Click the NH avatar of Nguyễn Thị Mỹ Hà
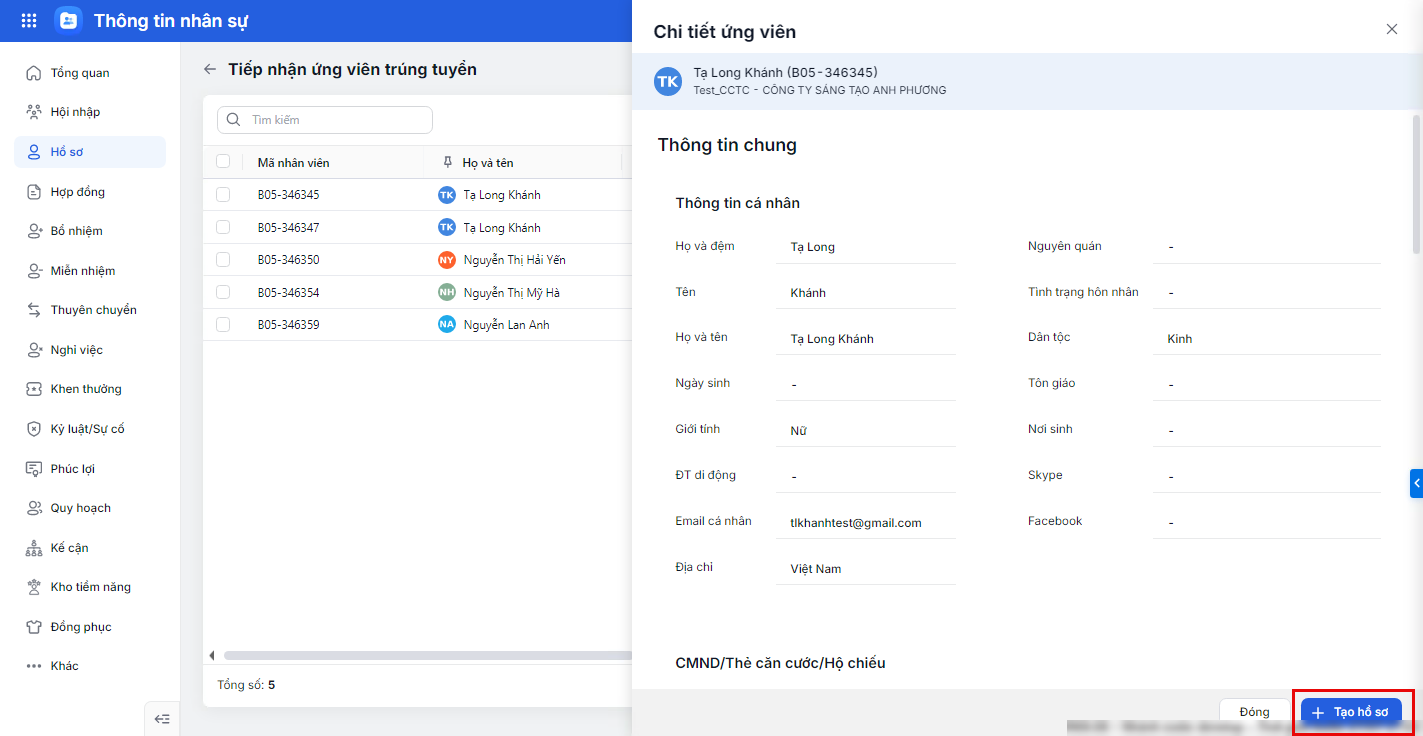Viewport: 1423px width, 736px height. (447, 292)
